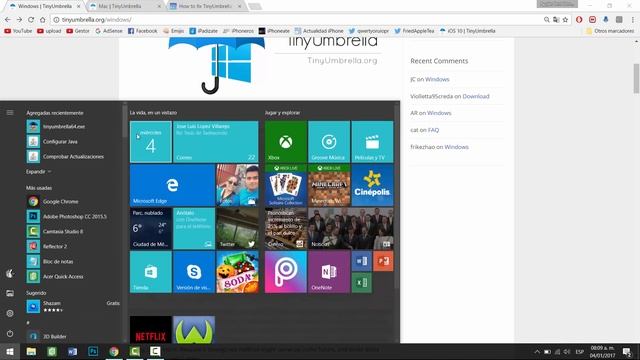Open the Dinero news tile
This screenshot has width=640, height=360.
click(x=286, y=228)
